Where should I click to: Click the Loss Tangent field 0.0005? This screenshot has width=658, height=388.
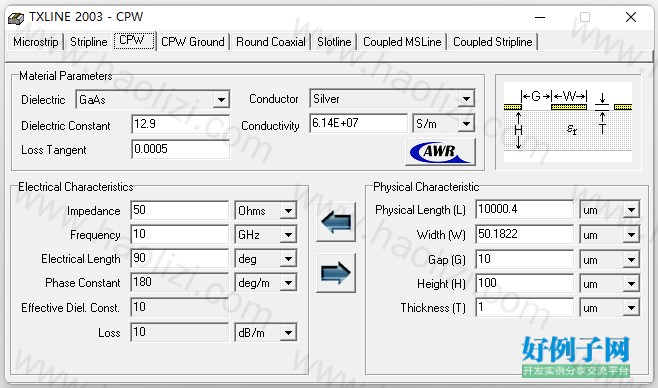coord(180,149)
